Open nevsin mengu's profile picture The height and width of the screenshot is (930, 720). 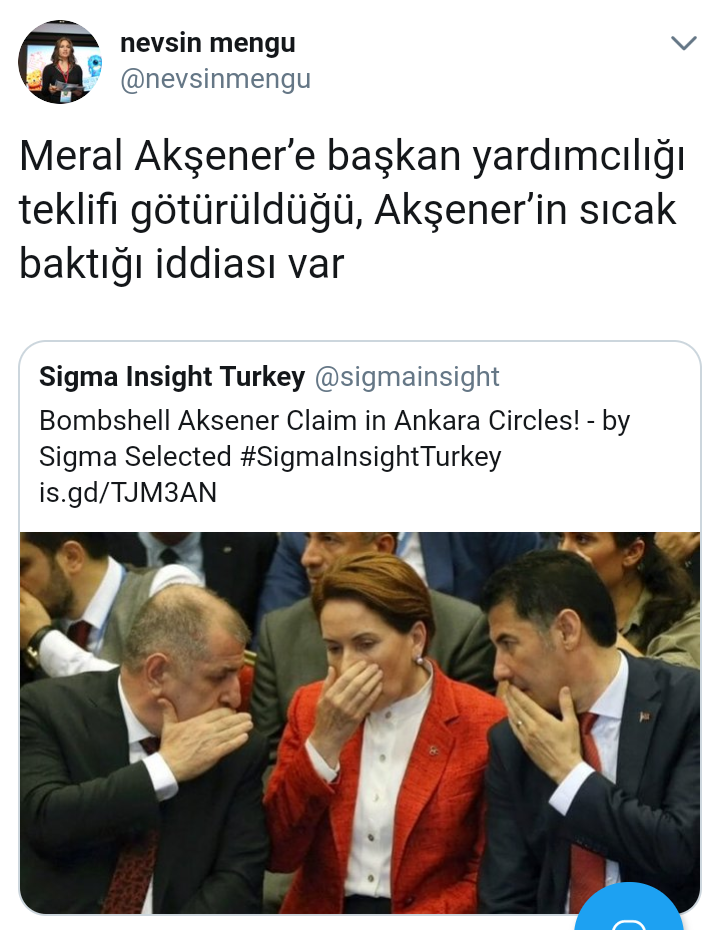(60, 62)
